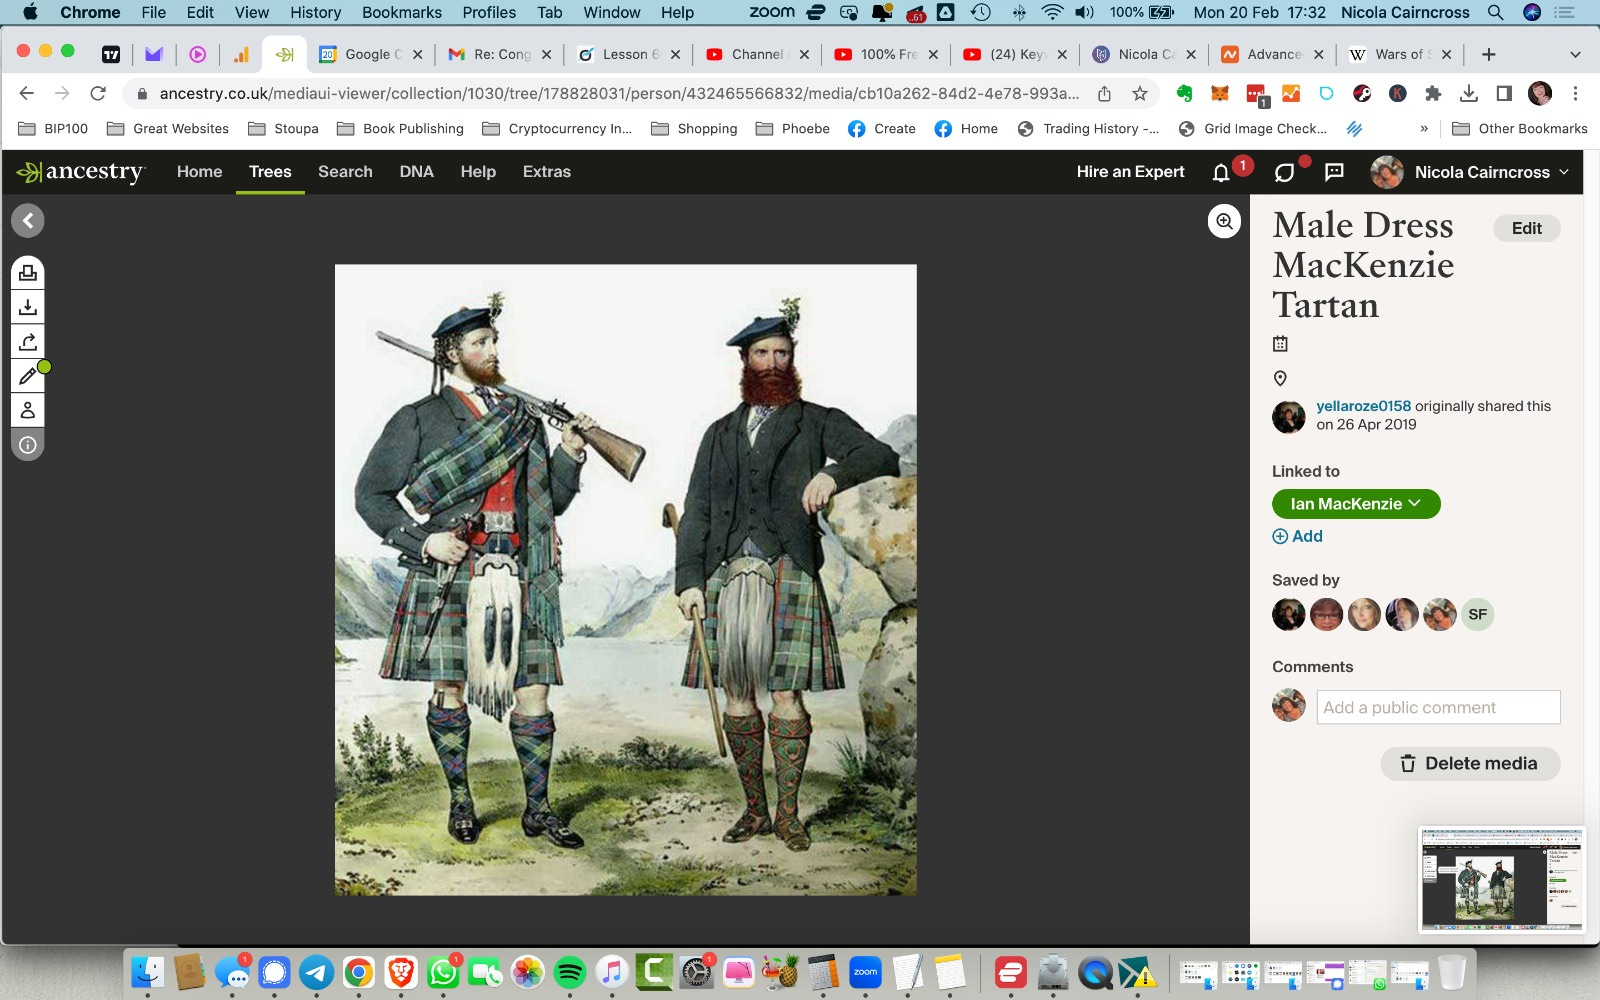Screen dimensions: 1600x1000
Task: Download the media with the download icon
Action: [x=28, y=307]
